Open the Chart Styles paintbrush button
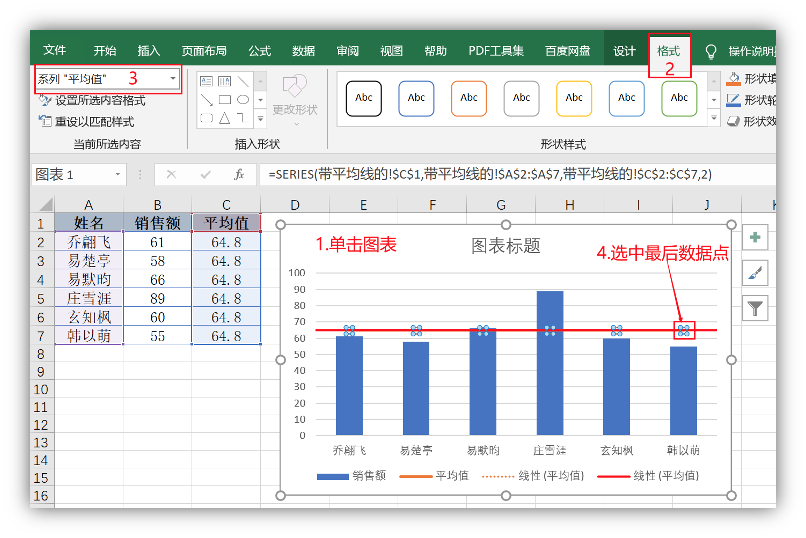Screen dimensions: 806x538 pyautogui.click(x=756, y=273)
